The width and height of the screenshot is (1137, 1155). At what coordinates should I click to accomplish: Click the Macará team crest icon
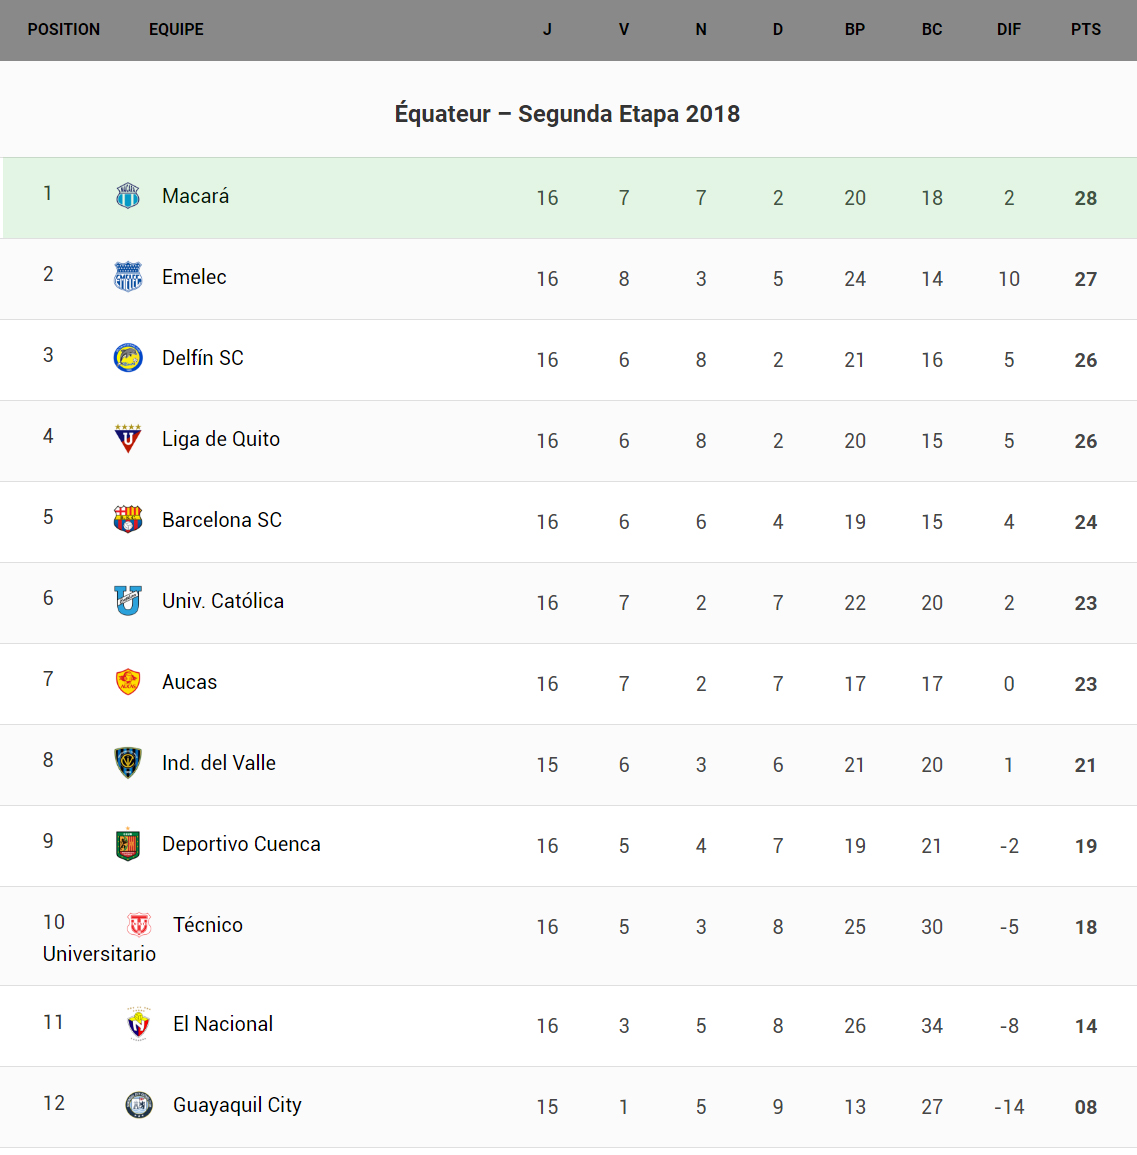coord(128,196)
